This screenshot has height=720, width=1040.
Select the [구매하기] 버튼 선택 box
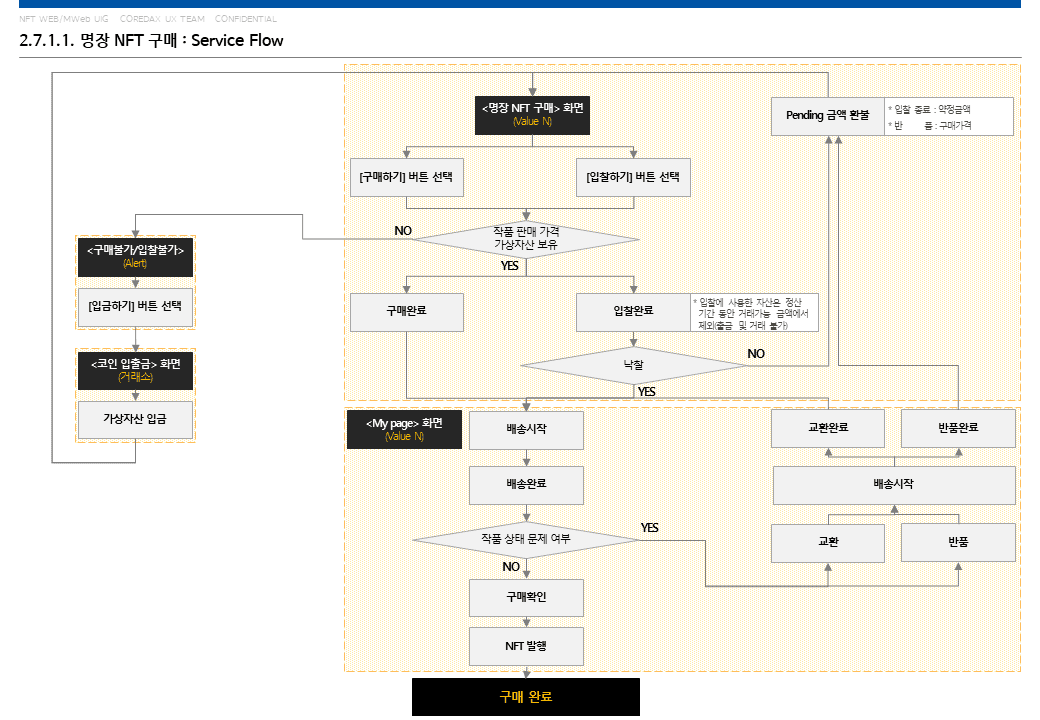click(x=407, y=177)
